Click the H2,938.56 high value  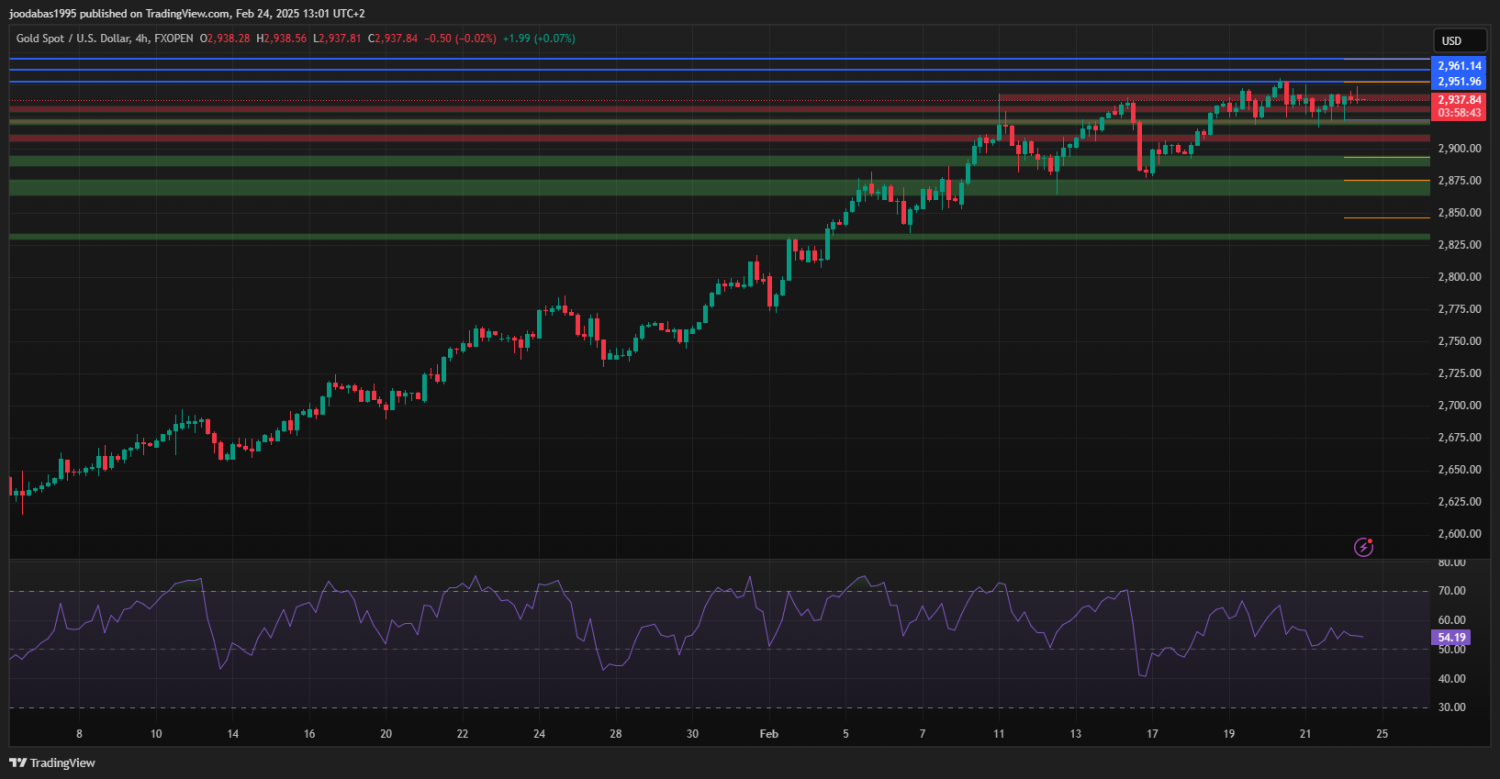tap(283, 38)
